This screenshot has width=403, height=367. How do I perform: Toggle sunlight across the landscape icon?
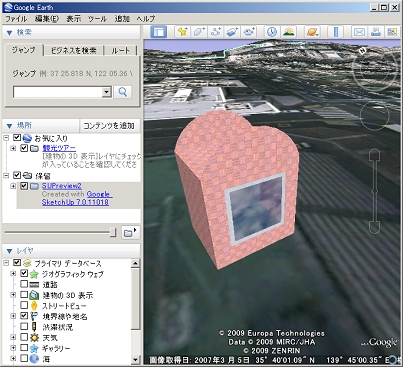pyautogui.click(x=289, y=32)
